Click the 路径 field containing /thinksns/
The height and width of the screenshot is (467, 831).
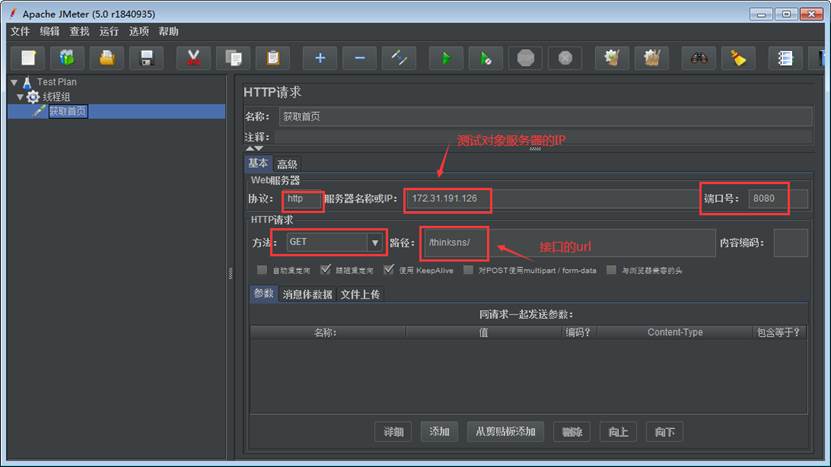pos(570,243)
